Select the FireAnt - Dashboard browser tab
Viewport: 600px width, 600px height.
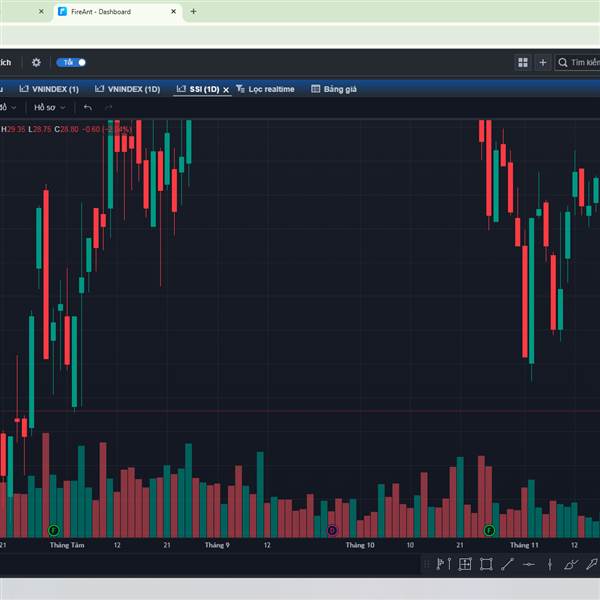click(x=117, y=11)
